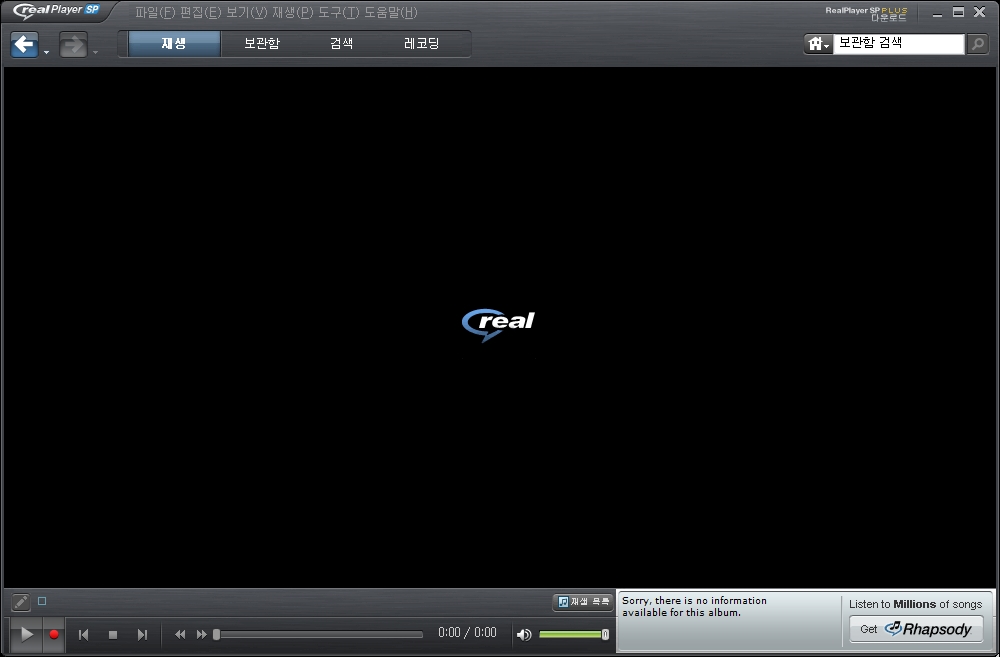The height and width of the screenshot is (657, 1000).
Task: Open the forward button history dropdown
Action: point(95,52)
